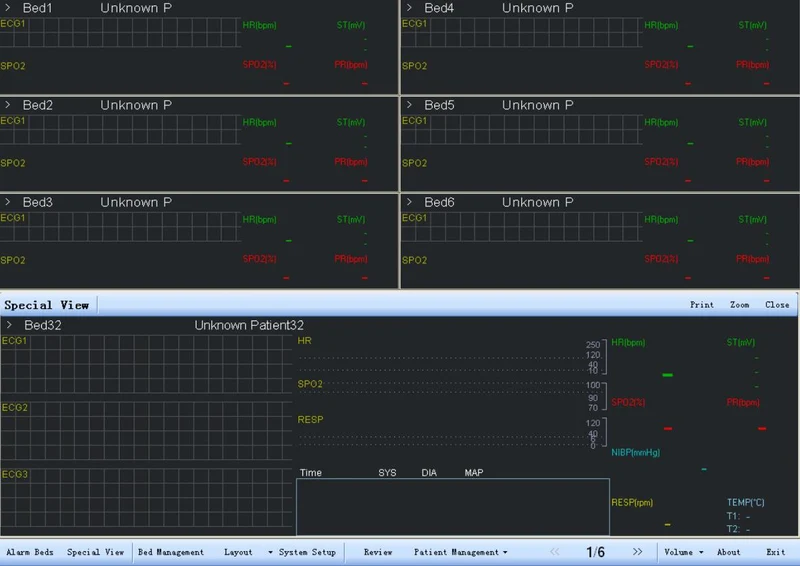Expand the Bed4 panel chevron
800x566 pixels.
pyautogui.click(x=409, y=8)
